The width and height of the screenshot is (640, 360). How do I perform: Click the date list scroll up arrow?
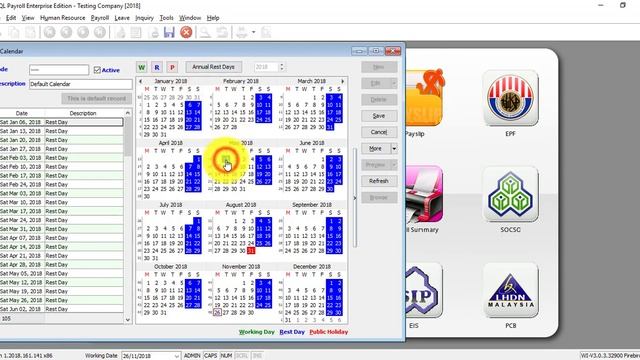coord(128,113)
